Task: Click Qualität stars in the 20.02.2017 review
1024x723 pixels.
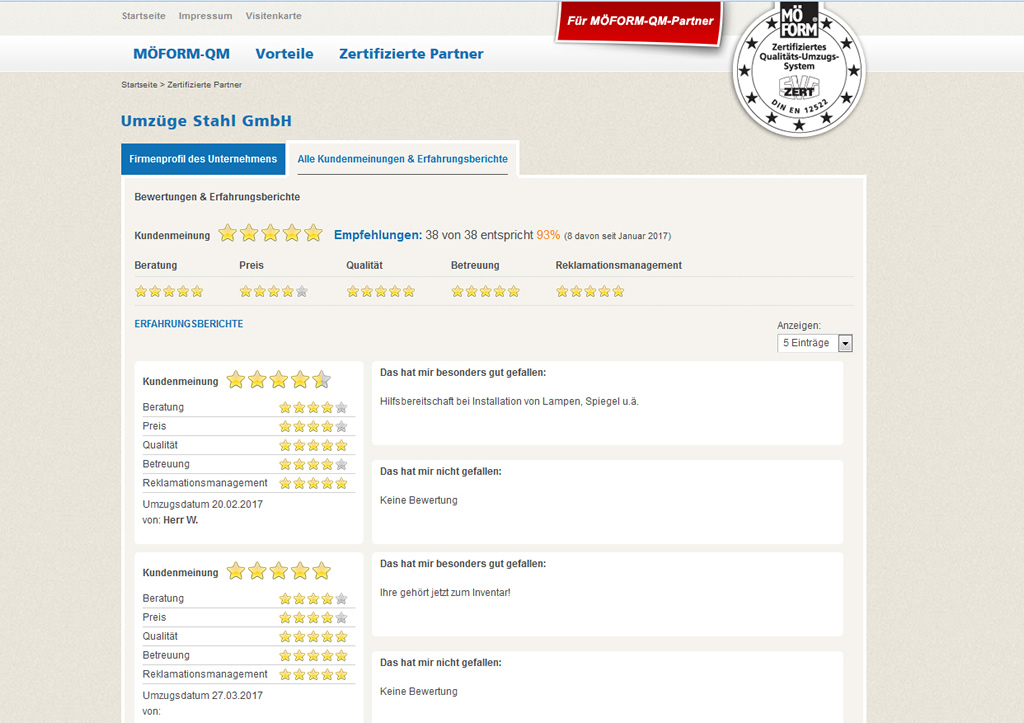Action: [x=313, y=445]
